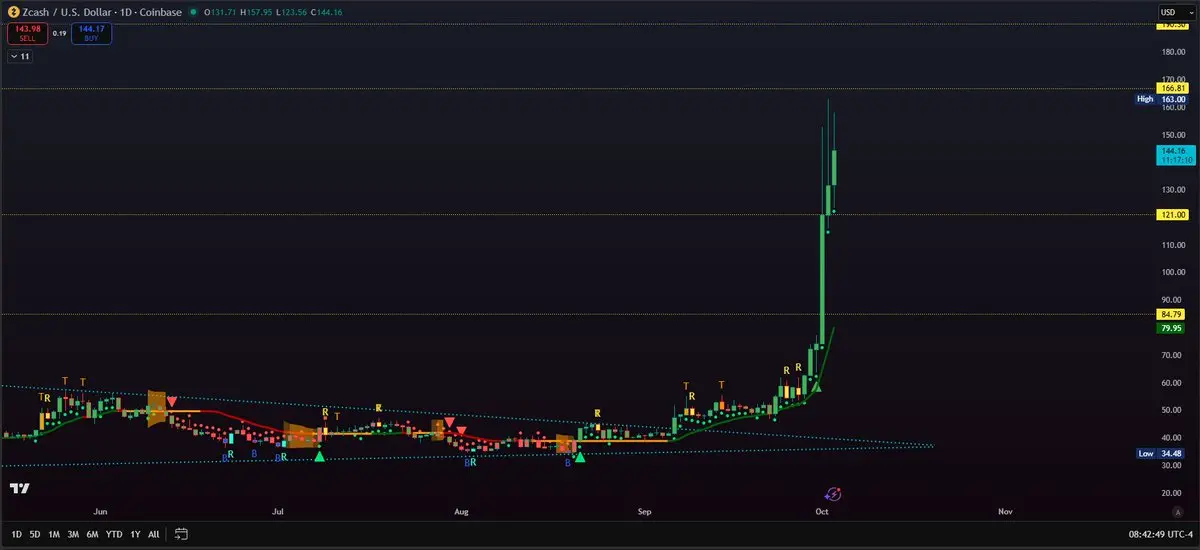The image size is (1200, 550).
Task: Click the BUY 144.17 button
Action: [x=92, y=33]
